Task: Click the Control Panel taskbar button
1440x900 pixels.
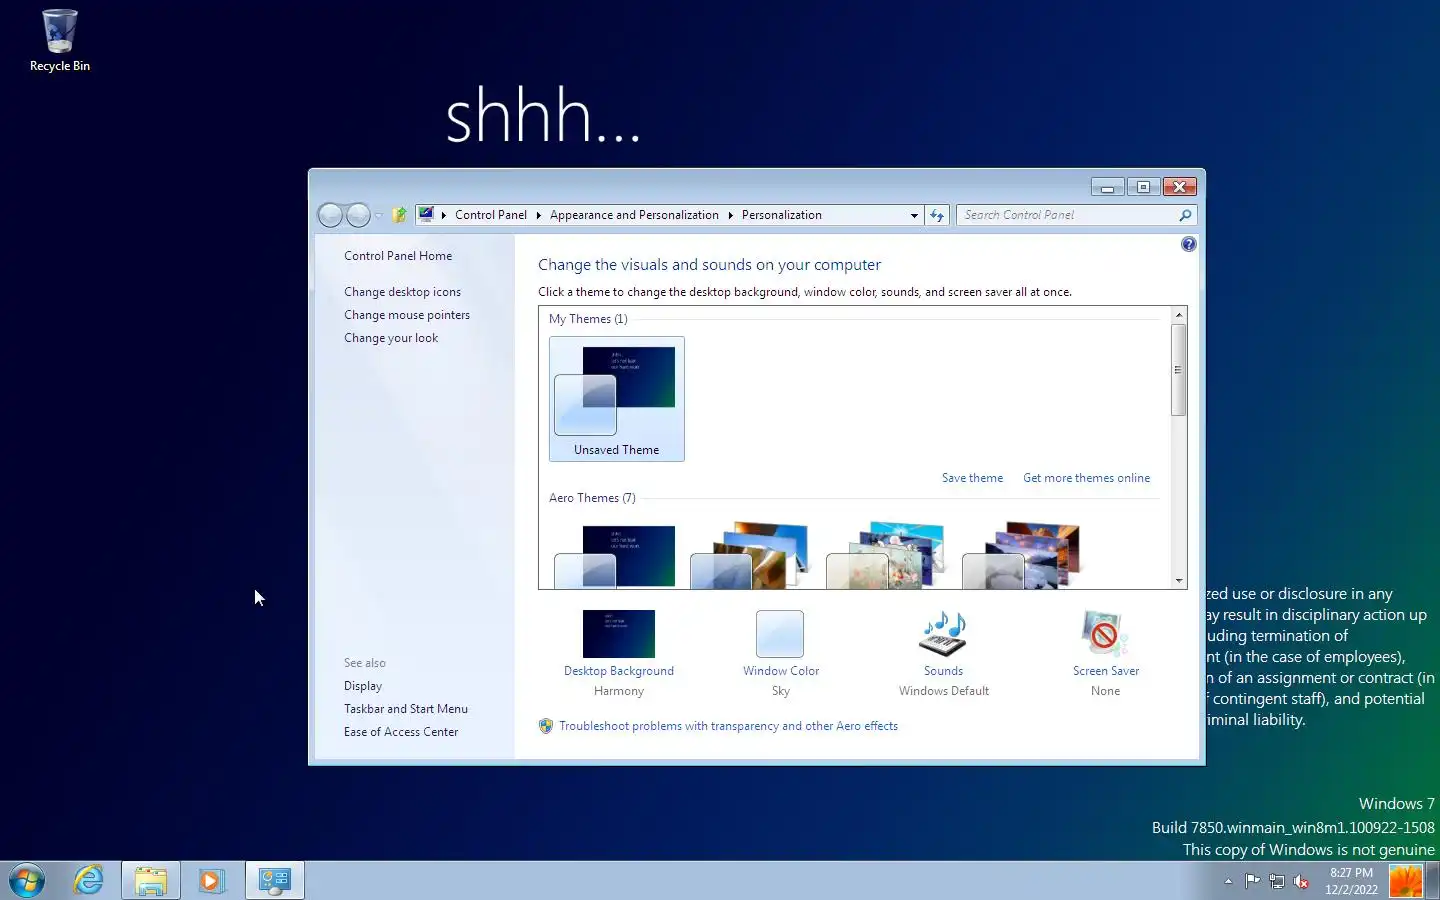Action: [275, 880]
